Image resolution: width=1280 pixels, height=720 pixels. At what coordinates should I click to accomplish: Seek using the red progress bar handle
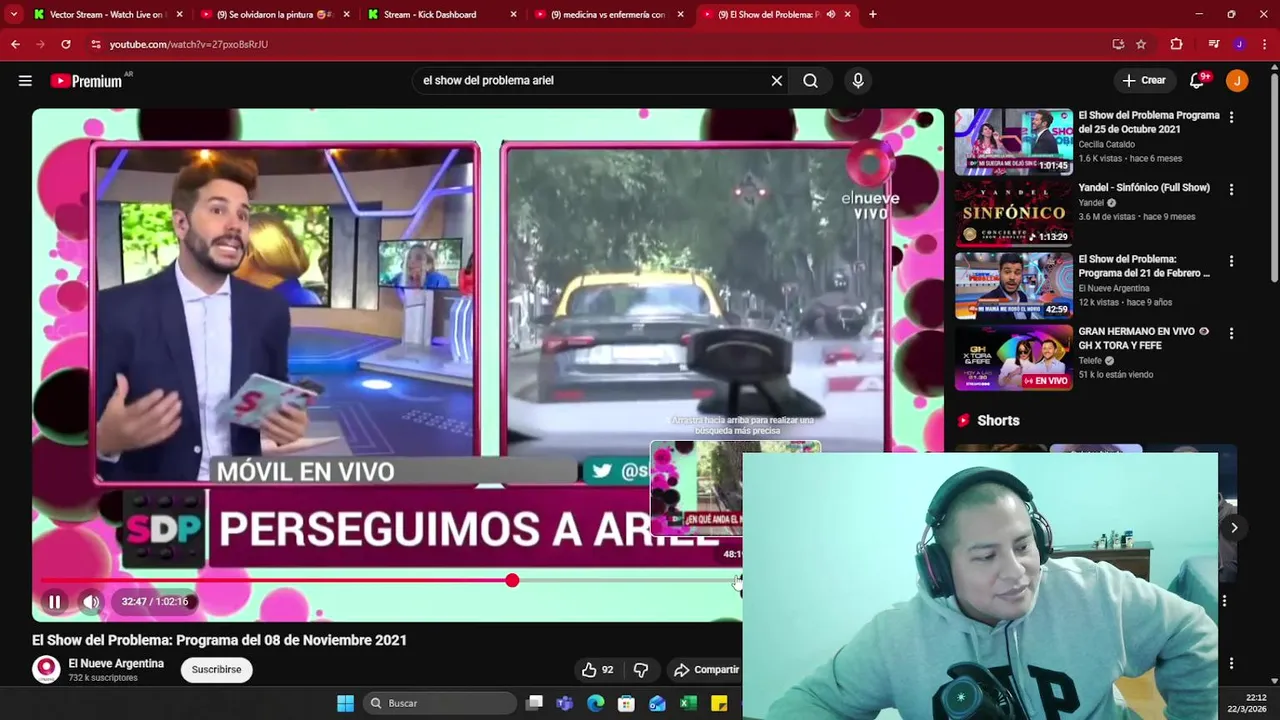(512, 580)
